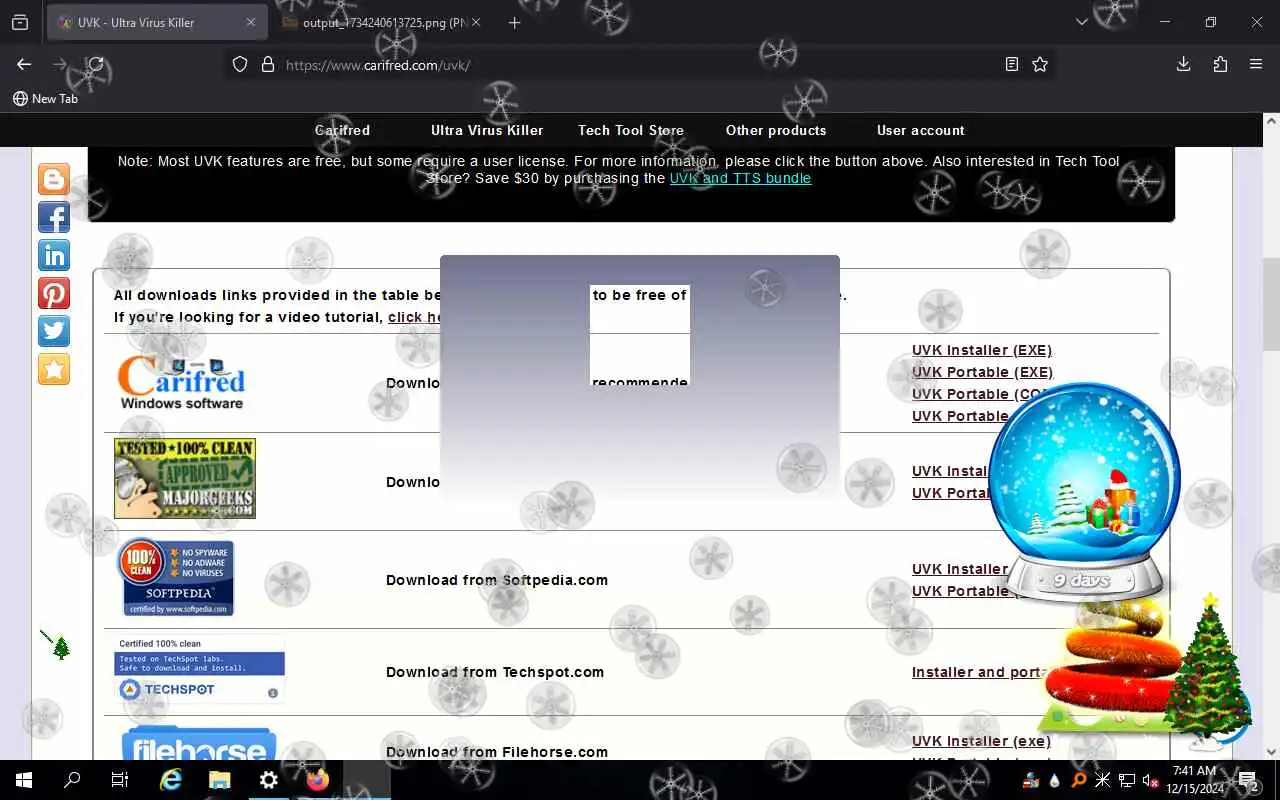This screenshot has height=800, width=1280.
Task: Click Download from Filehorse.com text
Action: [497, 752]
